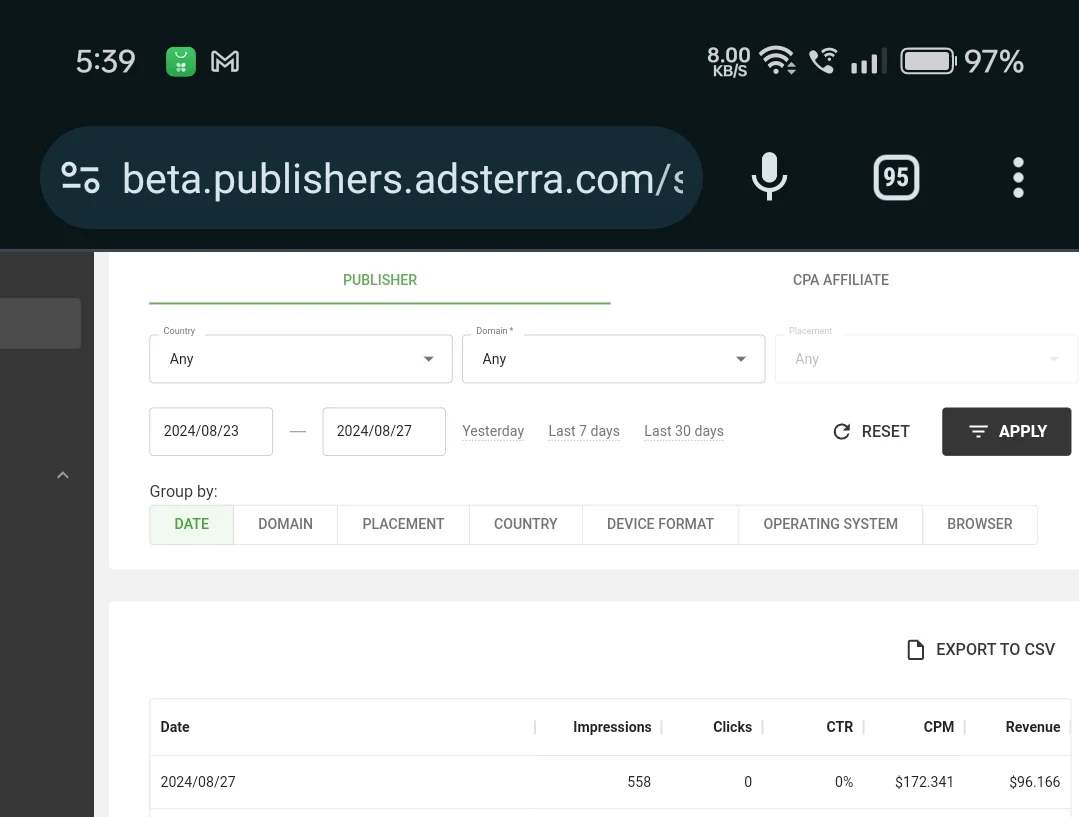Sort table by Clicks column header
The height and width of the screenshot is (817, 1079).
coord(732,727)
